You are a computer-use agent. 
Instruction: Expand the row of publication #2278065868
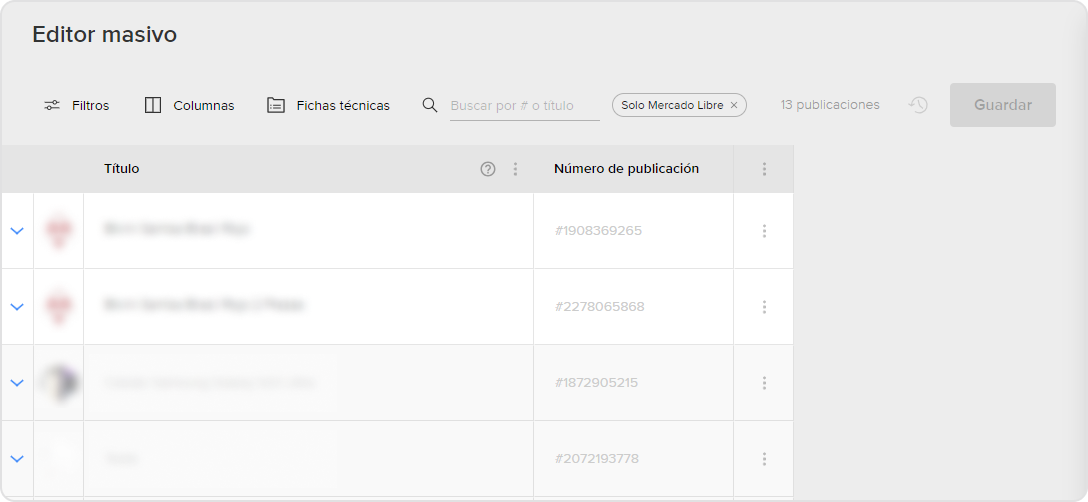pyautogui.click(x=17, y=307)
